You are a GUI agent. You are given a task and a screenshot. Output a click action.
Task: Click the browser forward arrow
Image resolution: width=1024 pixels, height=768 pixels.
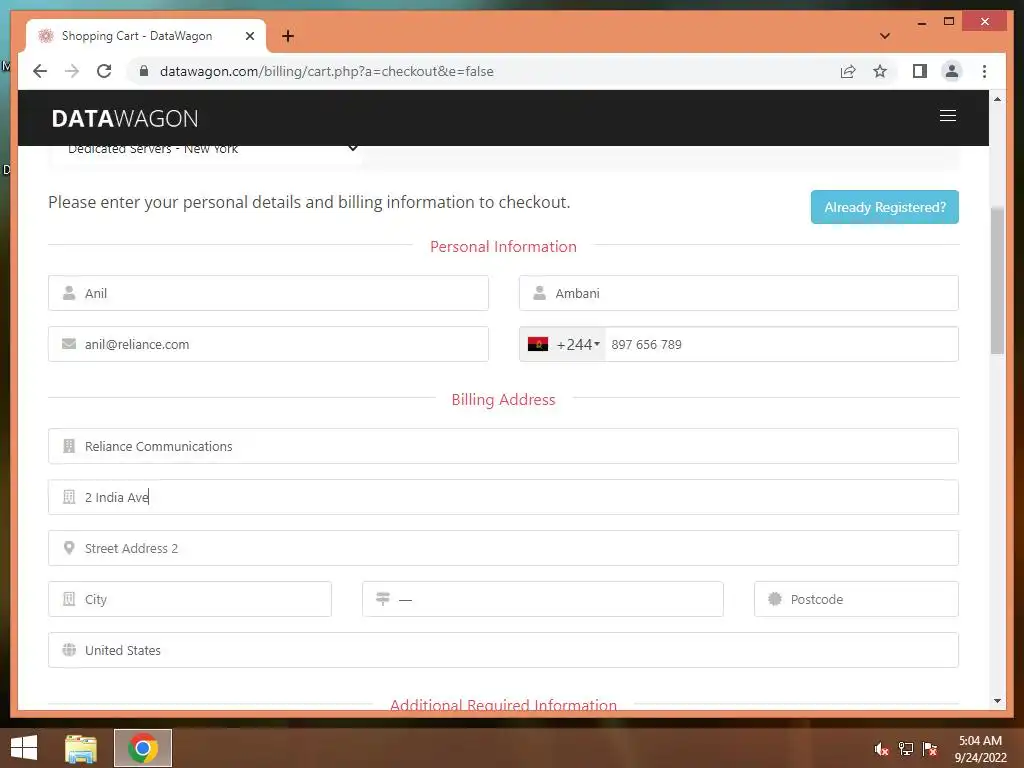tap(72, 71)
